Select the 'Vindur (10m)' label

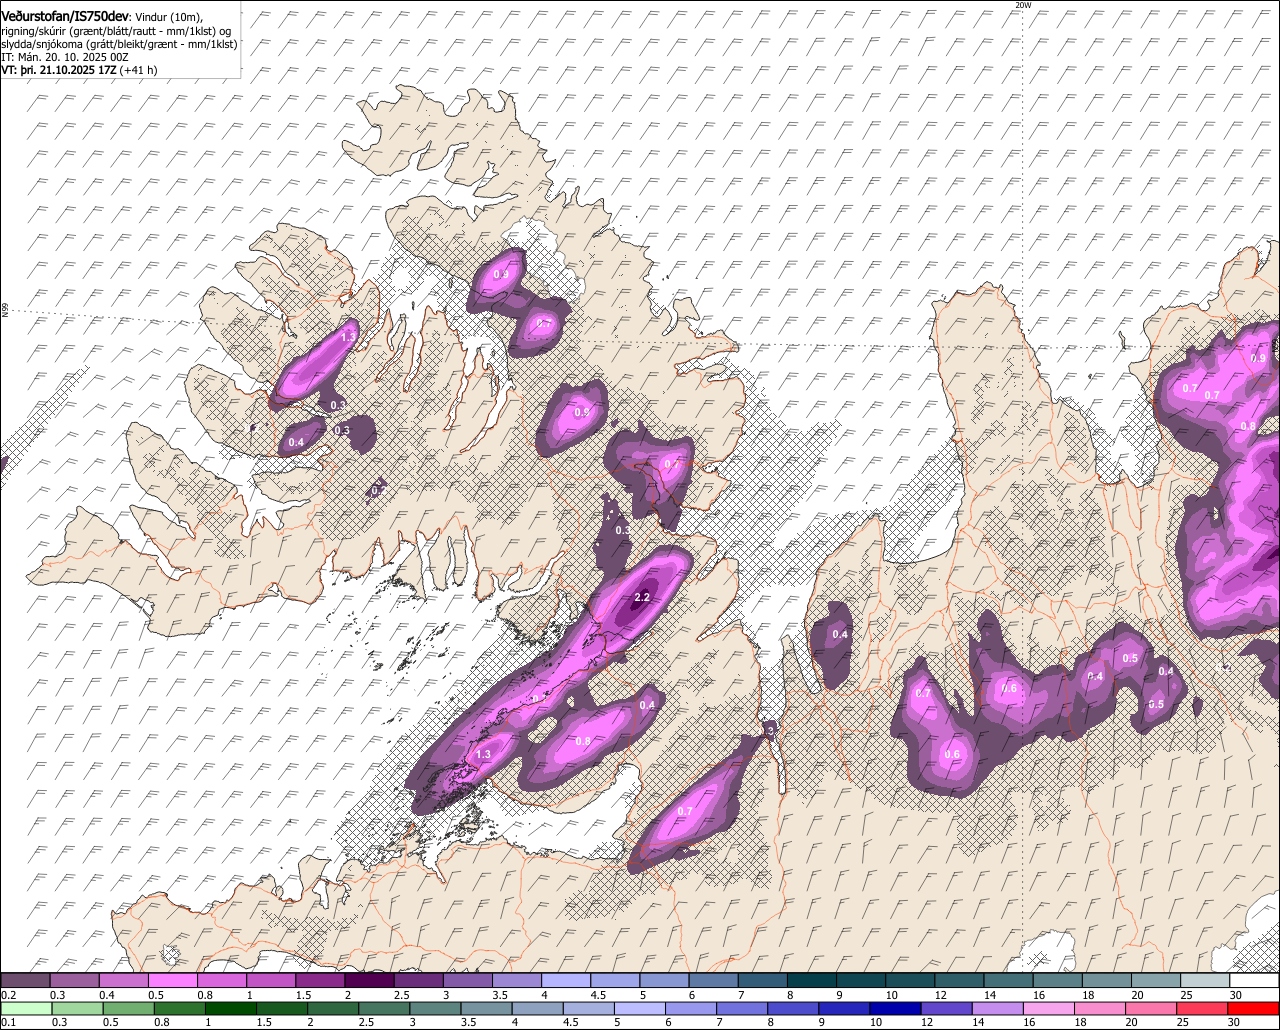tap(169, 17)
